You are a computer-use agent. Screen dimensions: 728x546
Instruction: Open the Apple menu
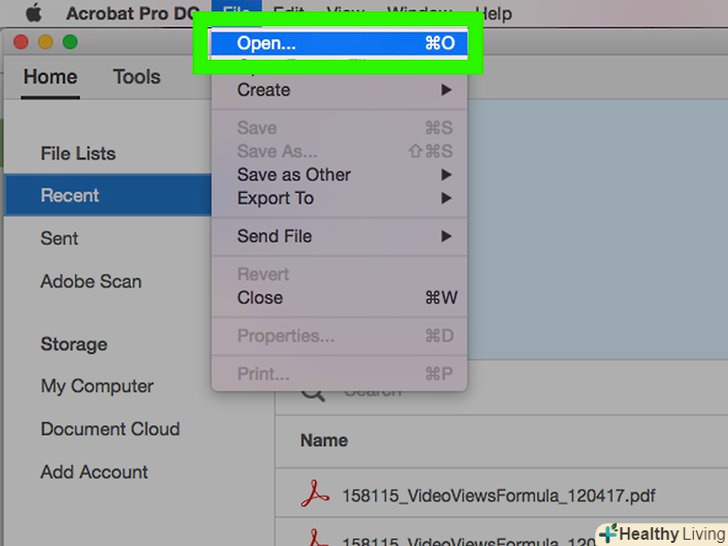coord(33,13)
